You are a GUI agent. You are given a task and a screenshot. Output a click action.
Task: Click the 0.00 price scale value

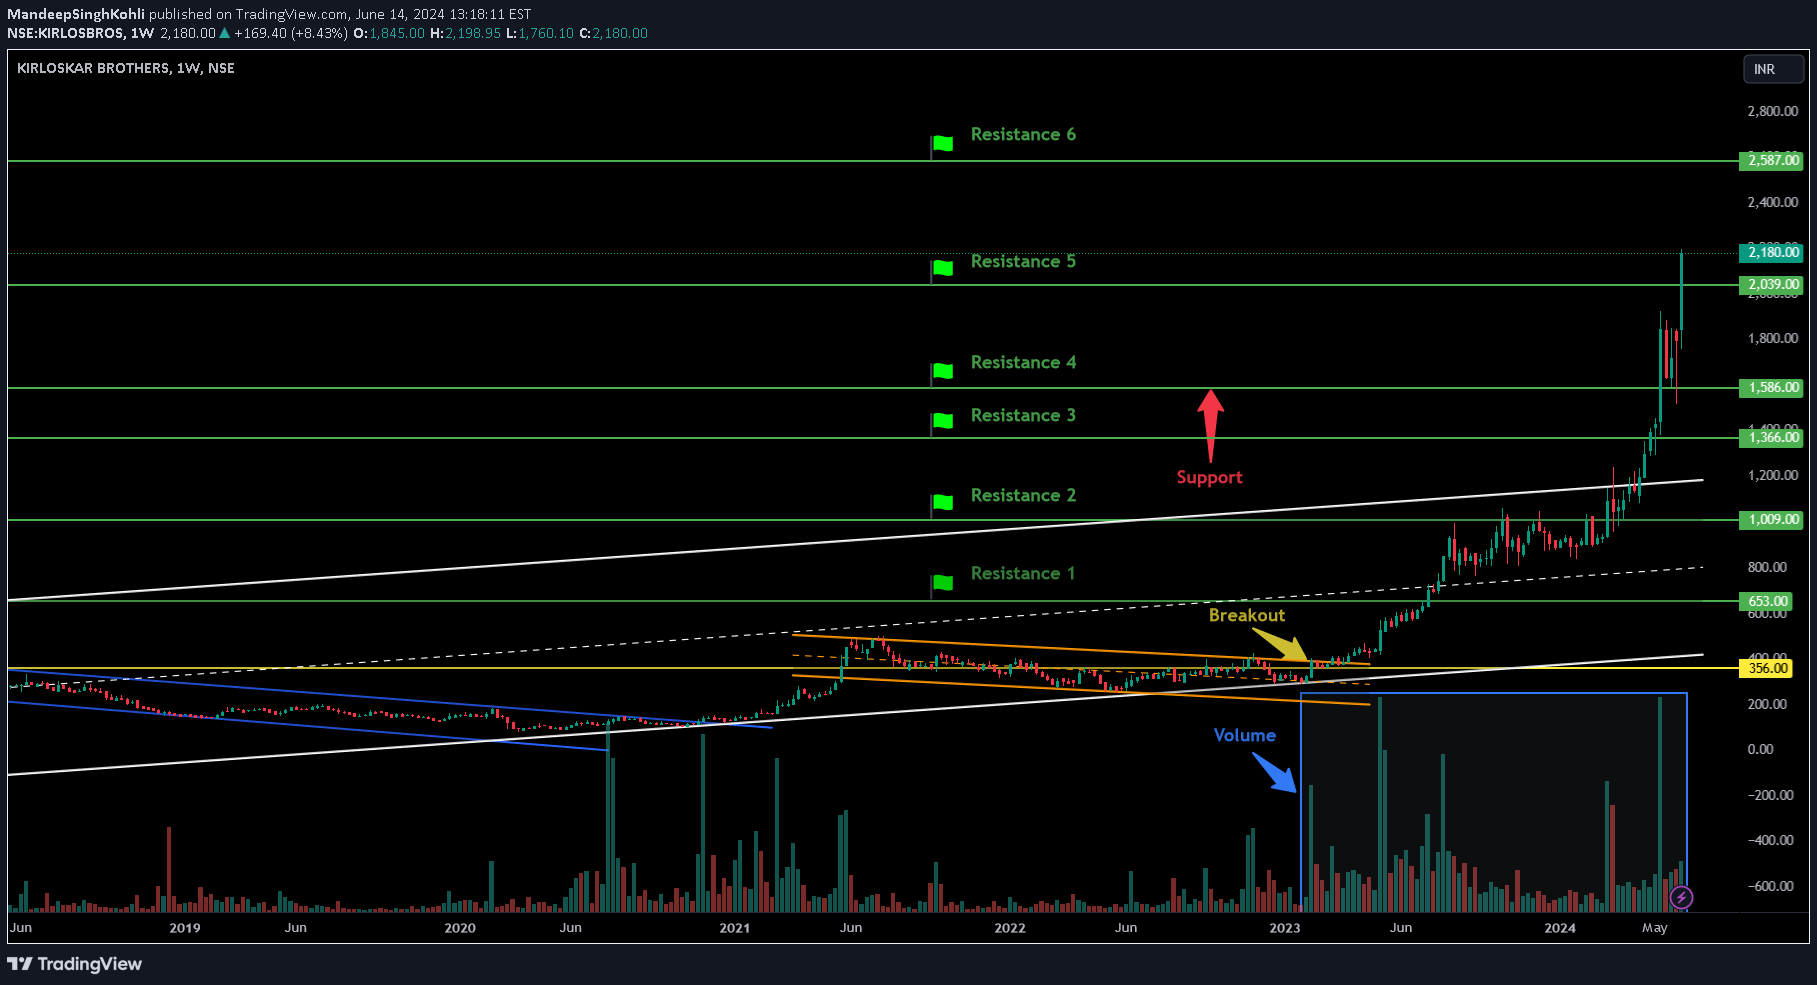[x=1760, y=749]
